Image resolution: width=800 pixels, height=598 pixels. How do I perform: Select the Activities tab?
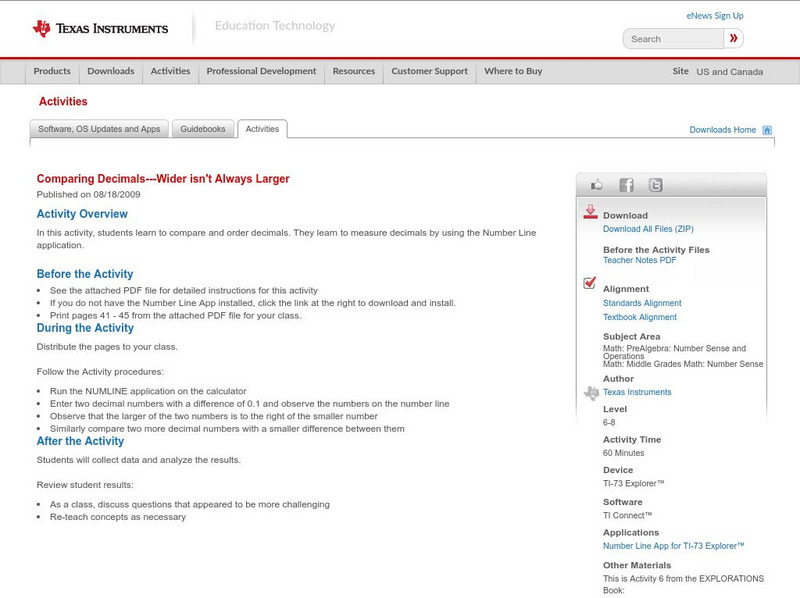(262, 129)
